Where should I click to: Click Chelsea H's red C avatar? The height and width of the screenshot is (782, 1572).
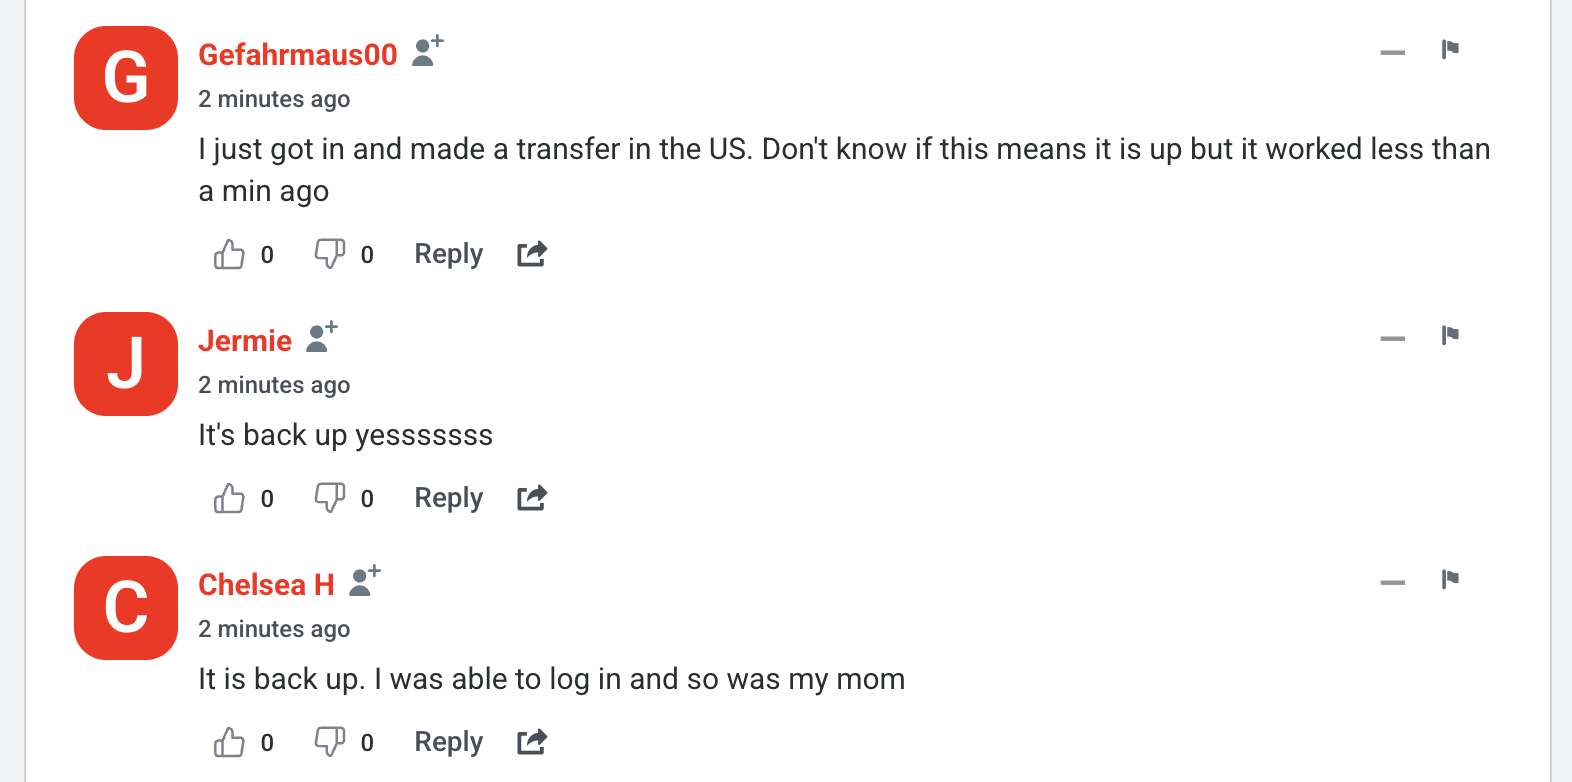(x=126, y=608)
